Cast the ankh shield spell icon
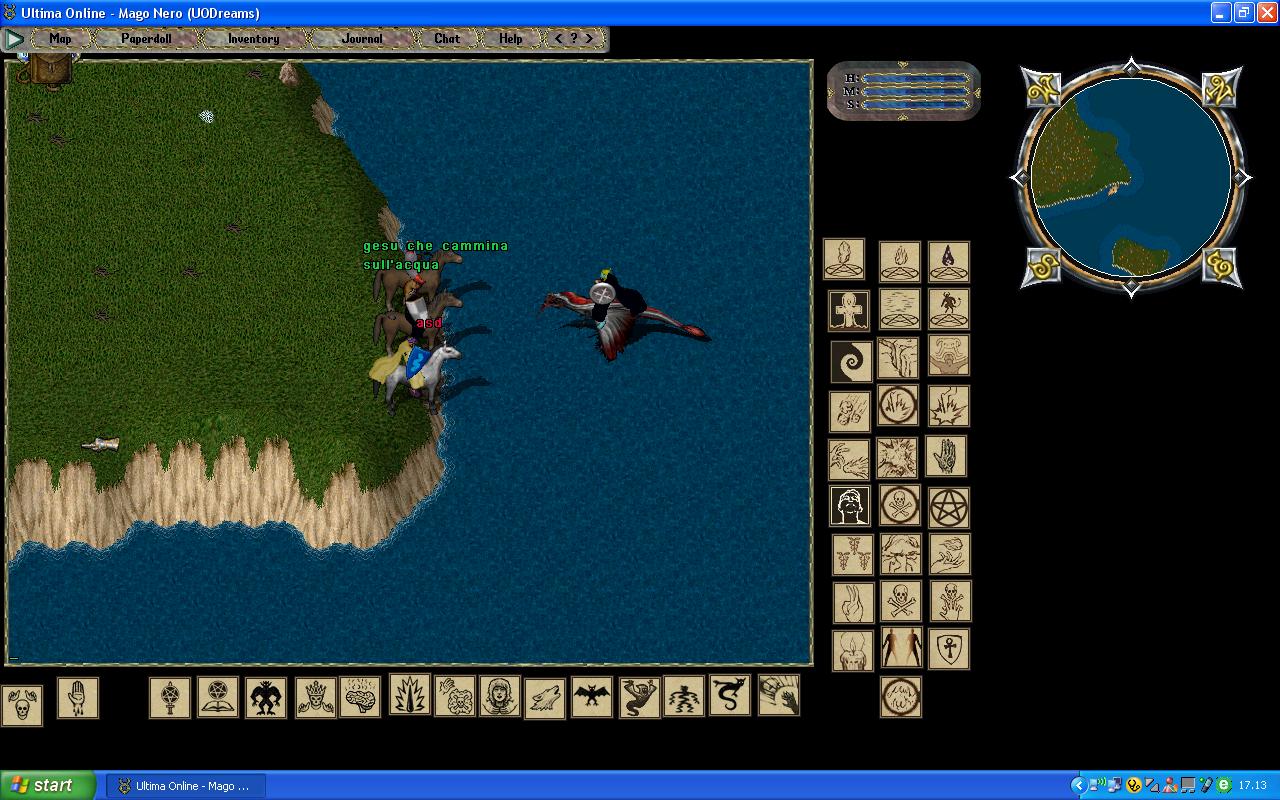1280x800 pixels. coord(948,649)
